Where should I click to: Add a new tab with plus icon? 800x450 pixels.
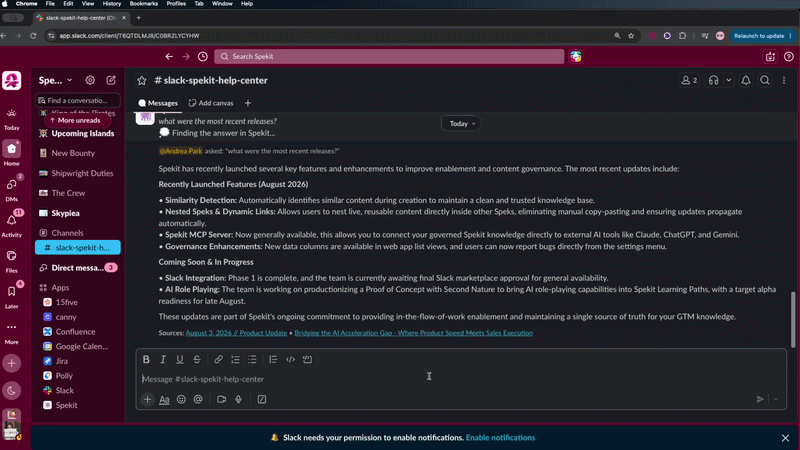248,103
